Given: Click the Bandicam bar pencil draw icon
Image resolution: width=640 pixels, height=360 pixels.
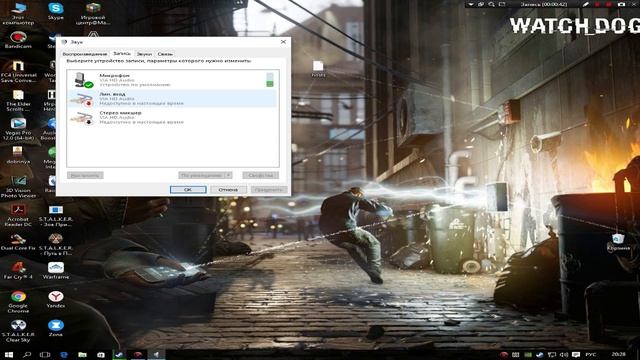Looking at the screenshot, I should pos(586,4).
